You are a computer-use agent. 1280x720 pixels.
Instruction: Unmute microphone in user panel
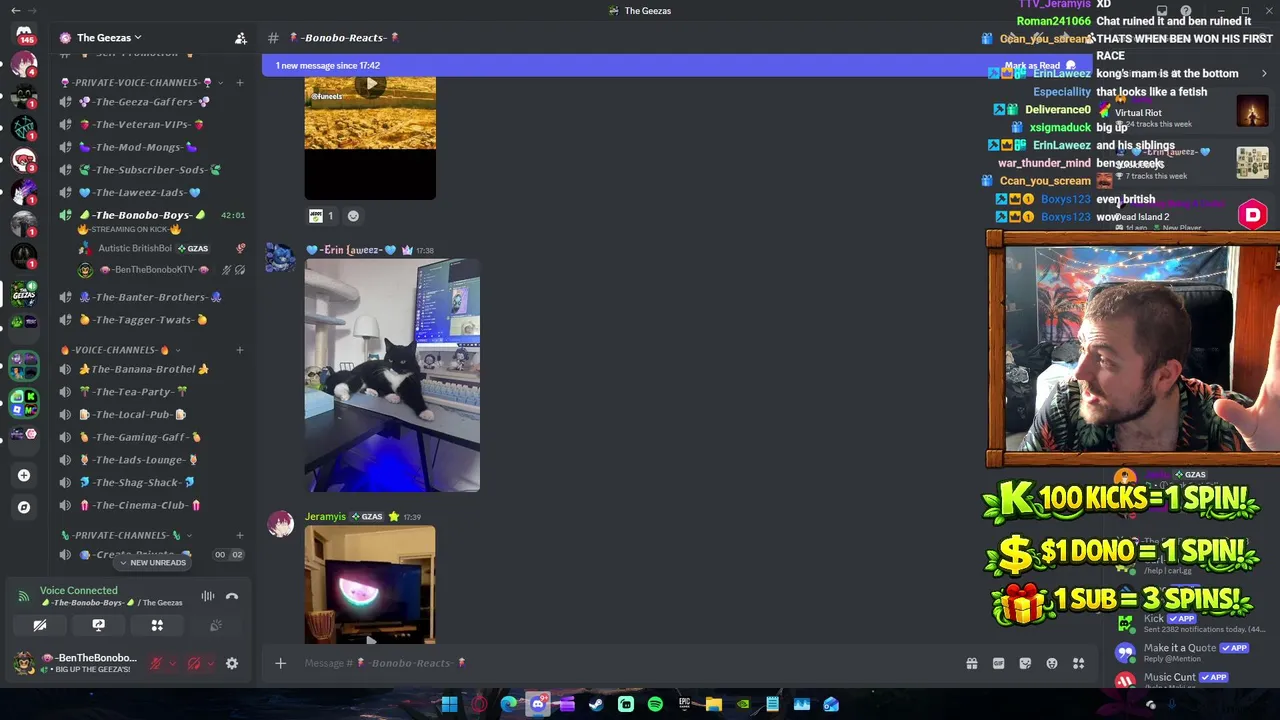156,663
